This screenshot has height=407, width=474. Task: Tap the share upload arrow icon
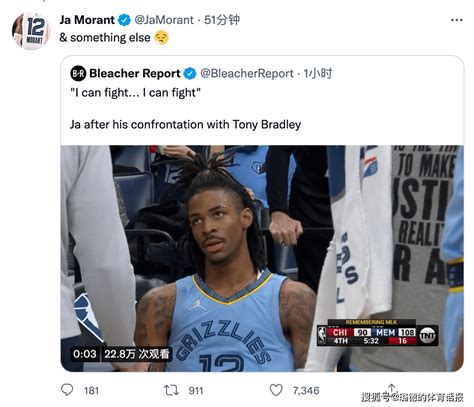392,389
